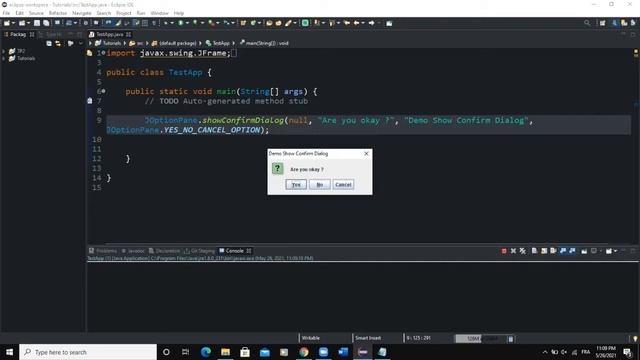Save the current file with Save icon
Image resolution: width=640 pixels, height=360 pixels.
[37, 23]
